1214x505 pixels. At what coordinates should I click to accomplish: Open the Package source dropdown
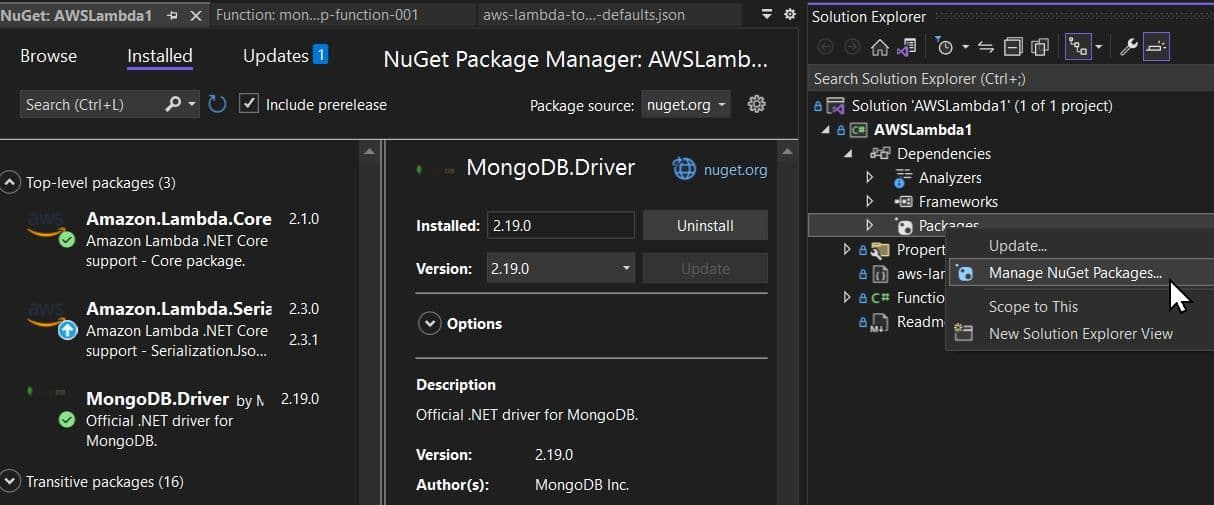[x=686, y=105]
